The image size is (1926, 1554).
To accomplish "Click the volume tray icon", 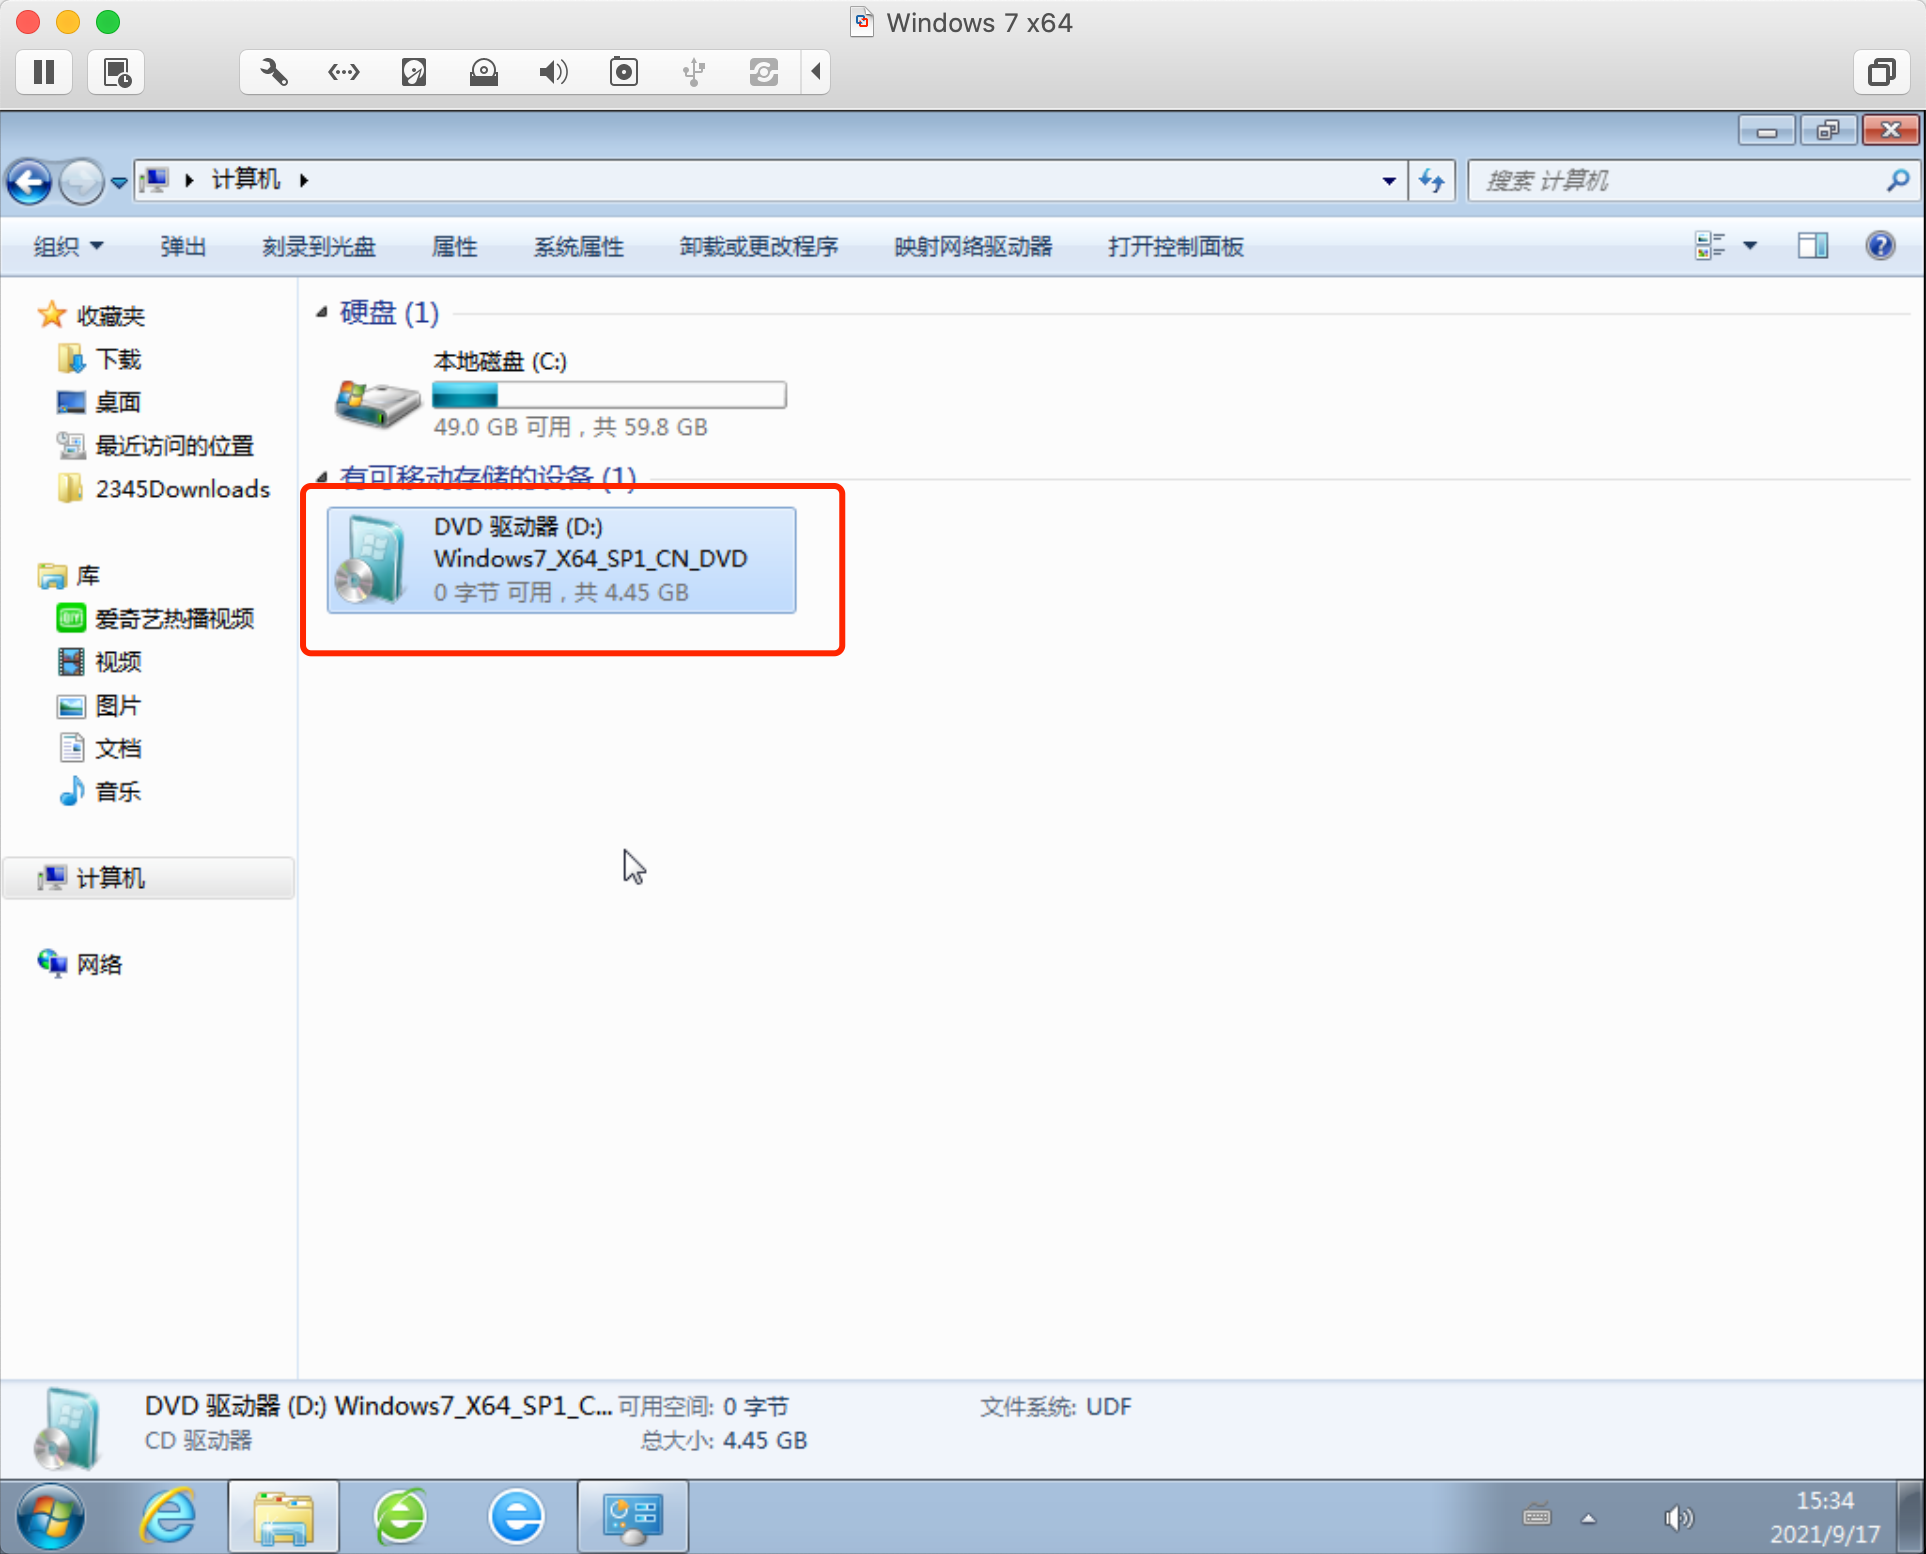I will tap(1679, 1518).
